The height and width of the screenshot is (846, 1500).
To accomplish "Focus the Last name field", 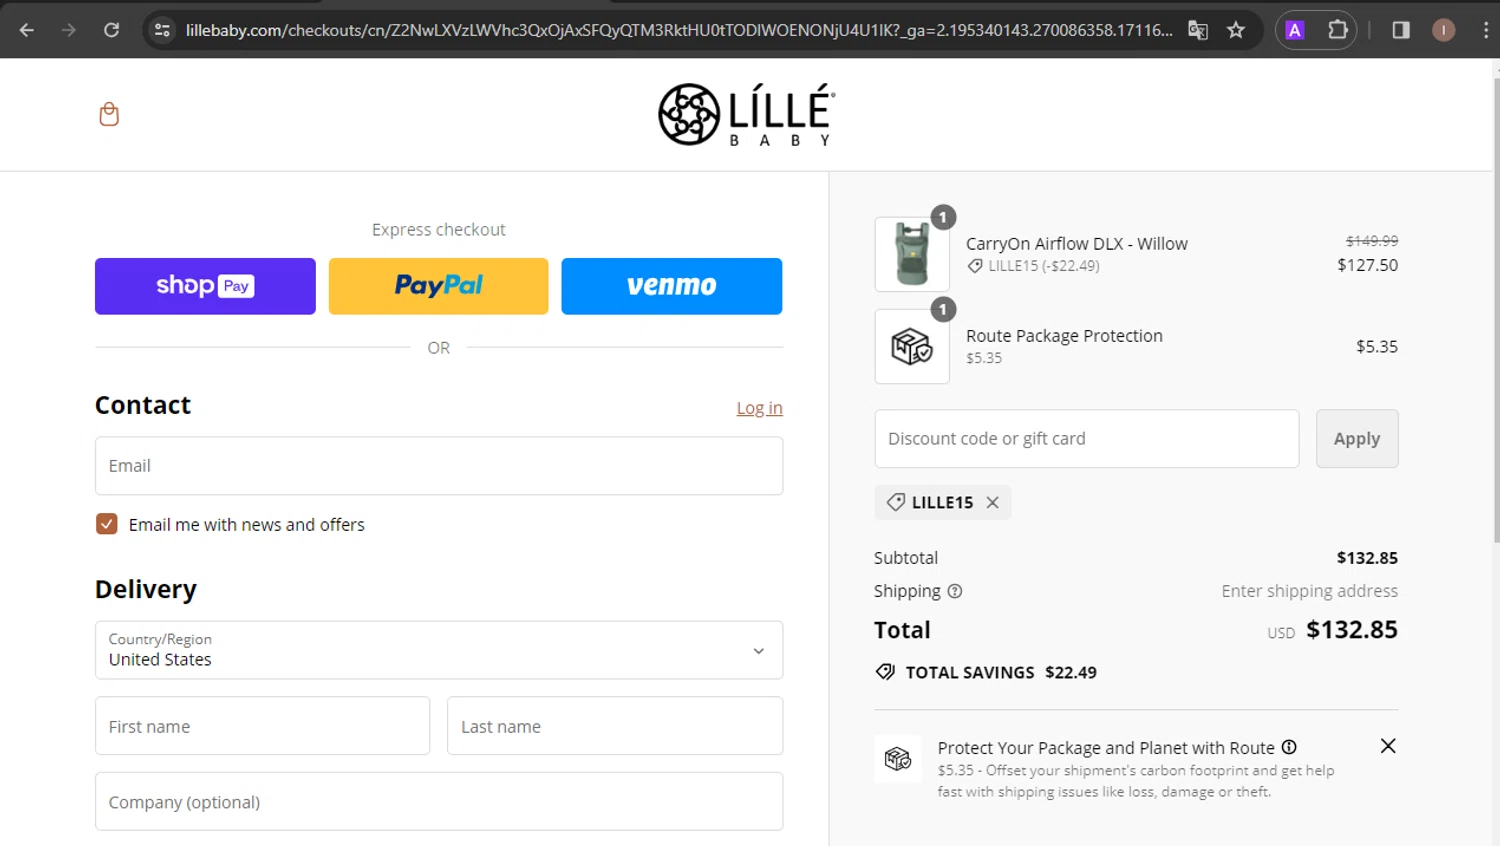I will 615,726.
